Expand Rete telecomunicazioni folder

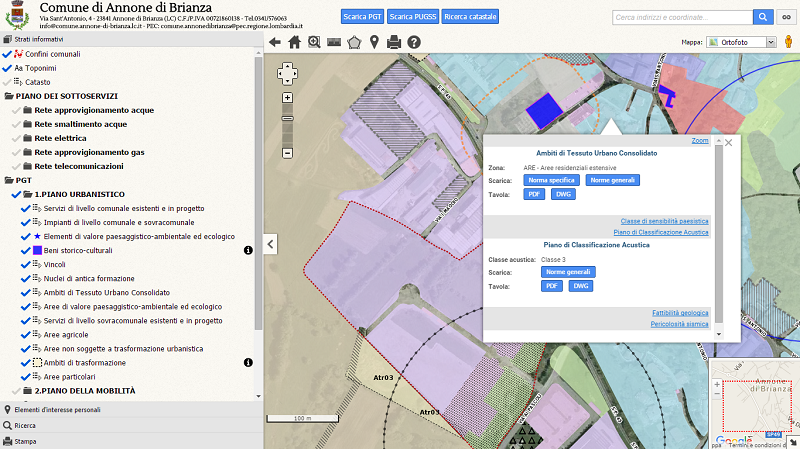point(28,166)
